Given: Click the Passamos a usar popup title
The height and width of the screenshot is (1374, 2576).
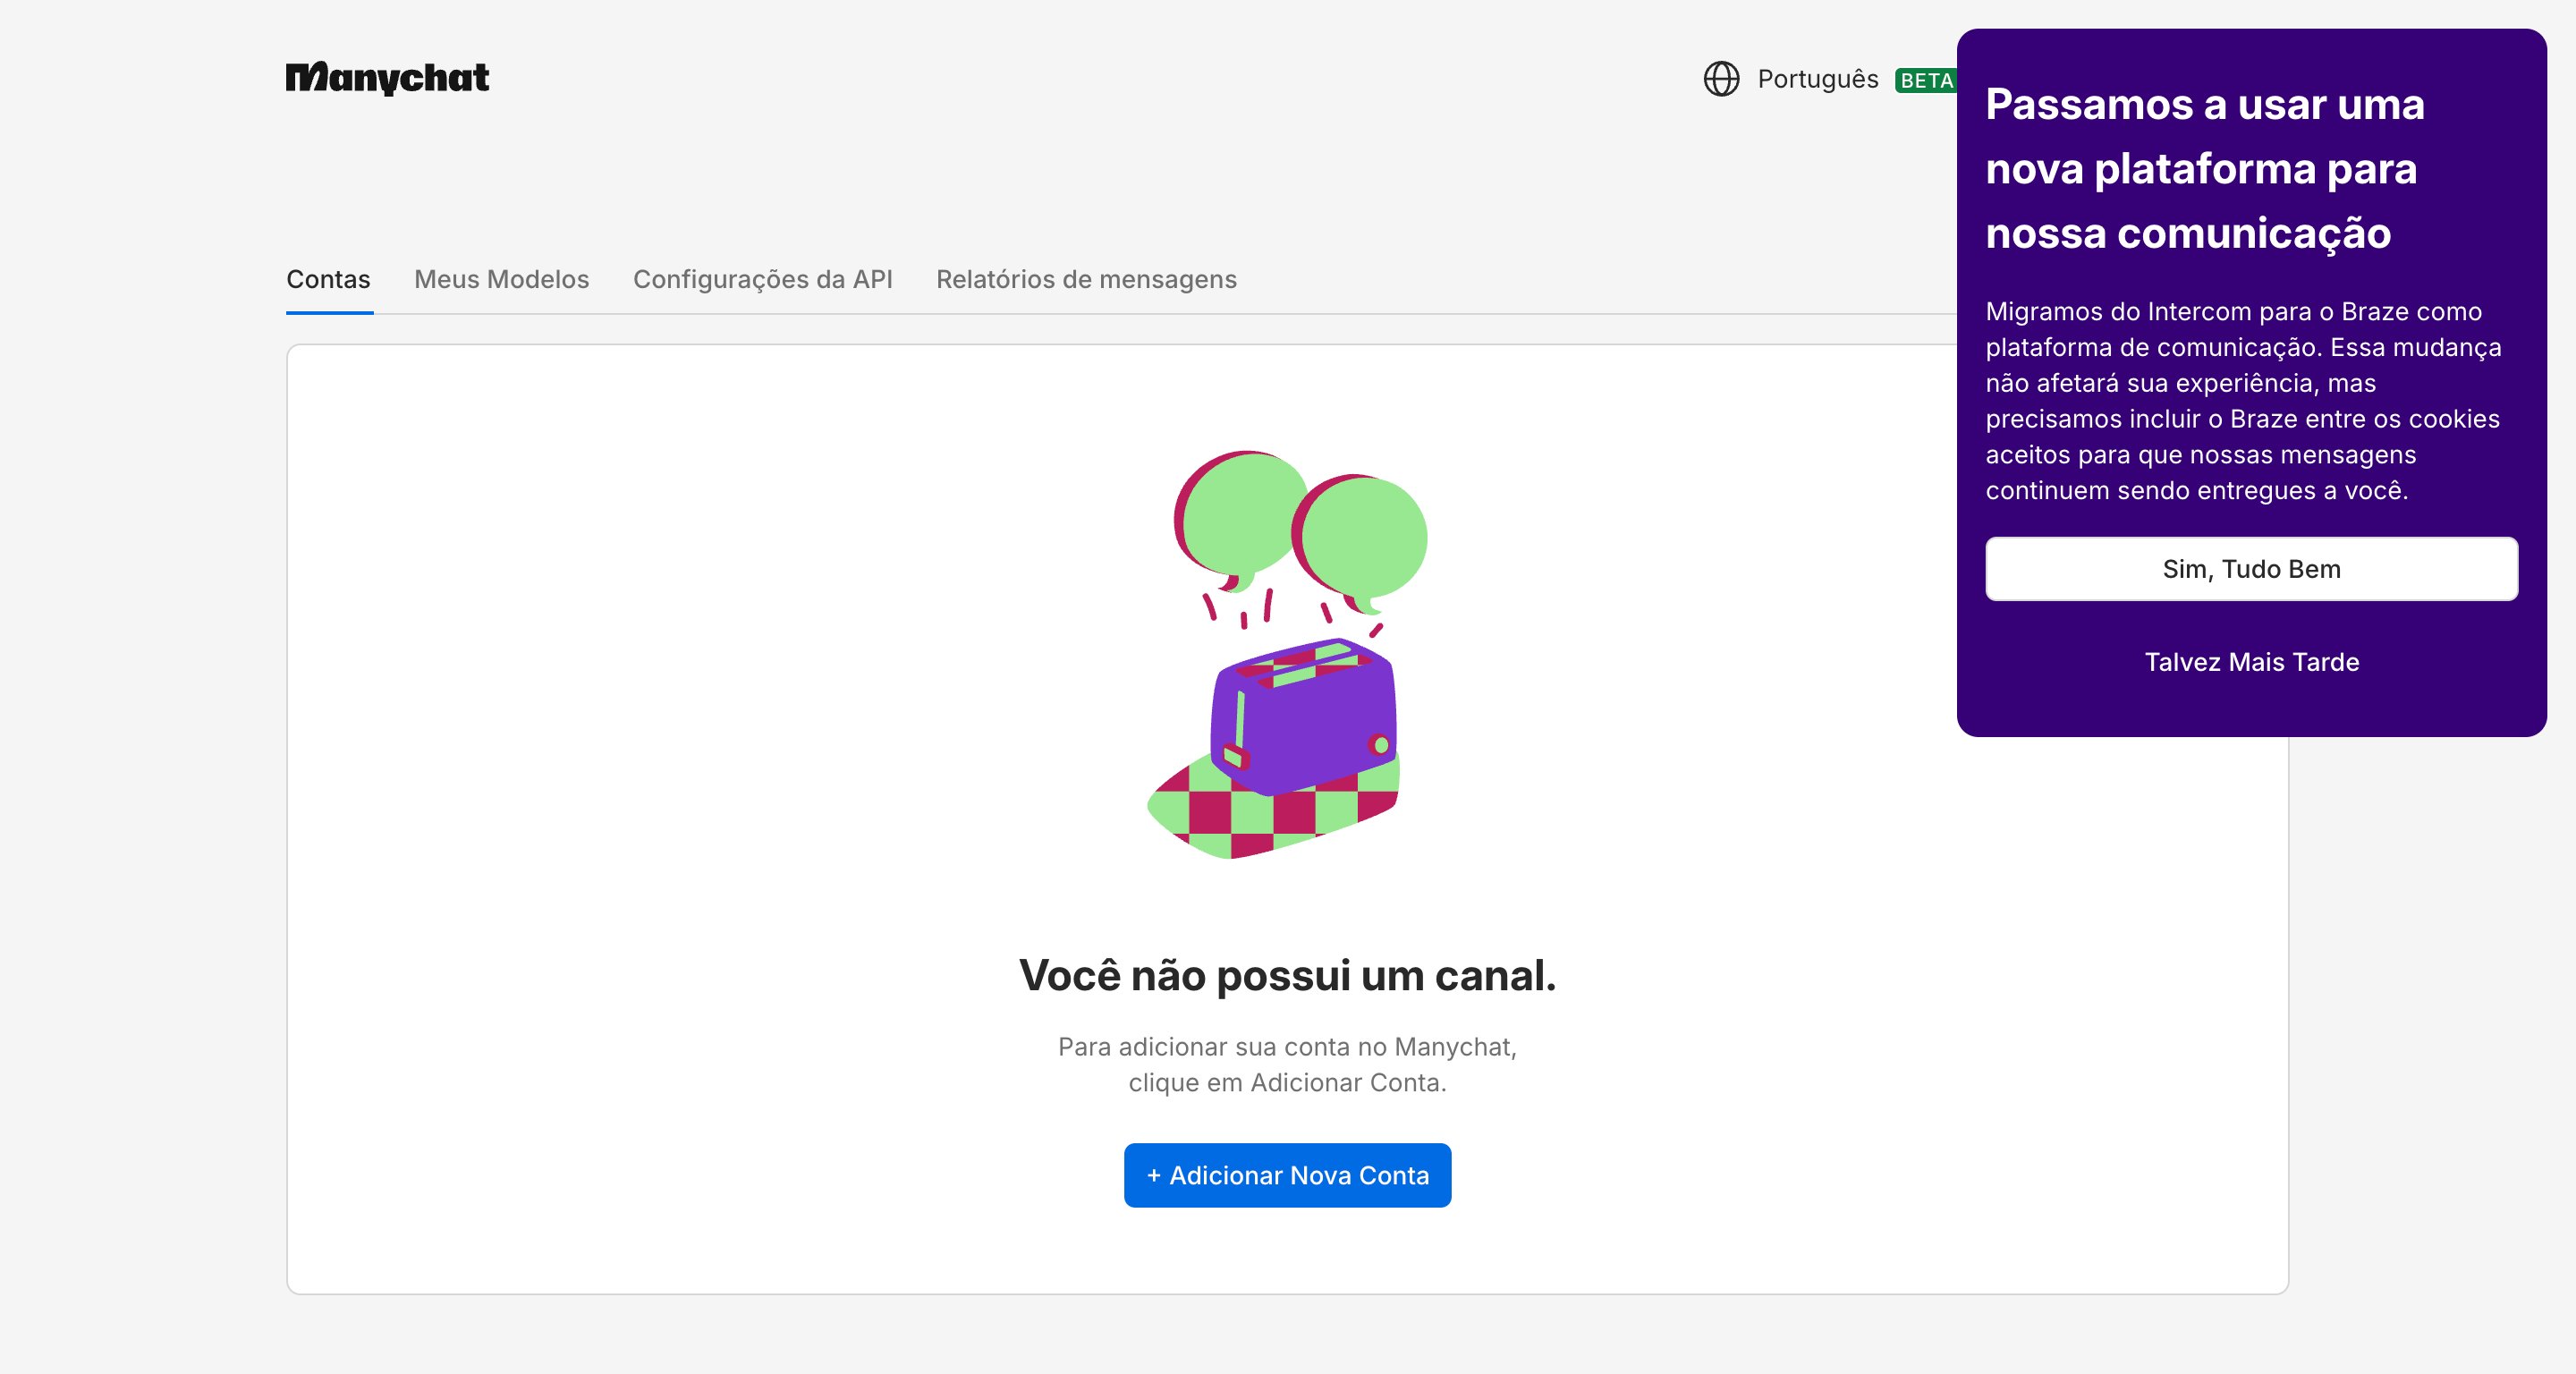Looking at the screenshot, I should tap(2204, 168).
